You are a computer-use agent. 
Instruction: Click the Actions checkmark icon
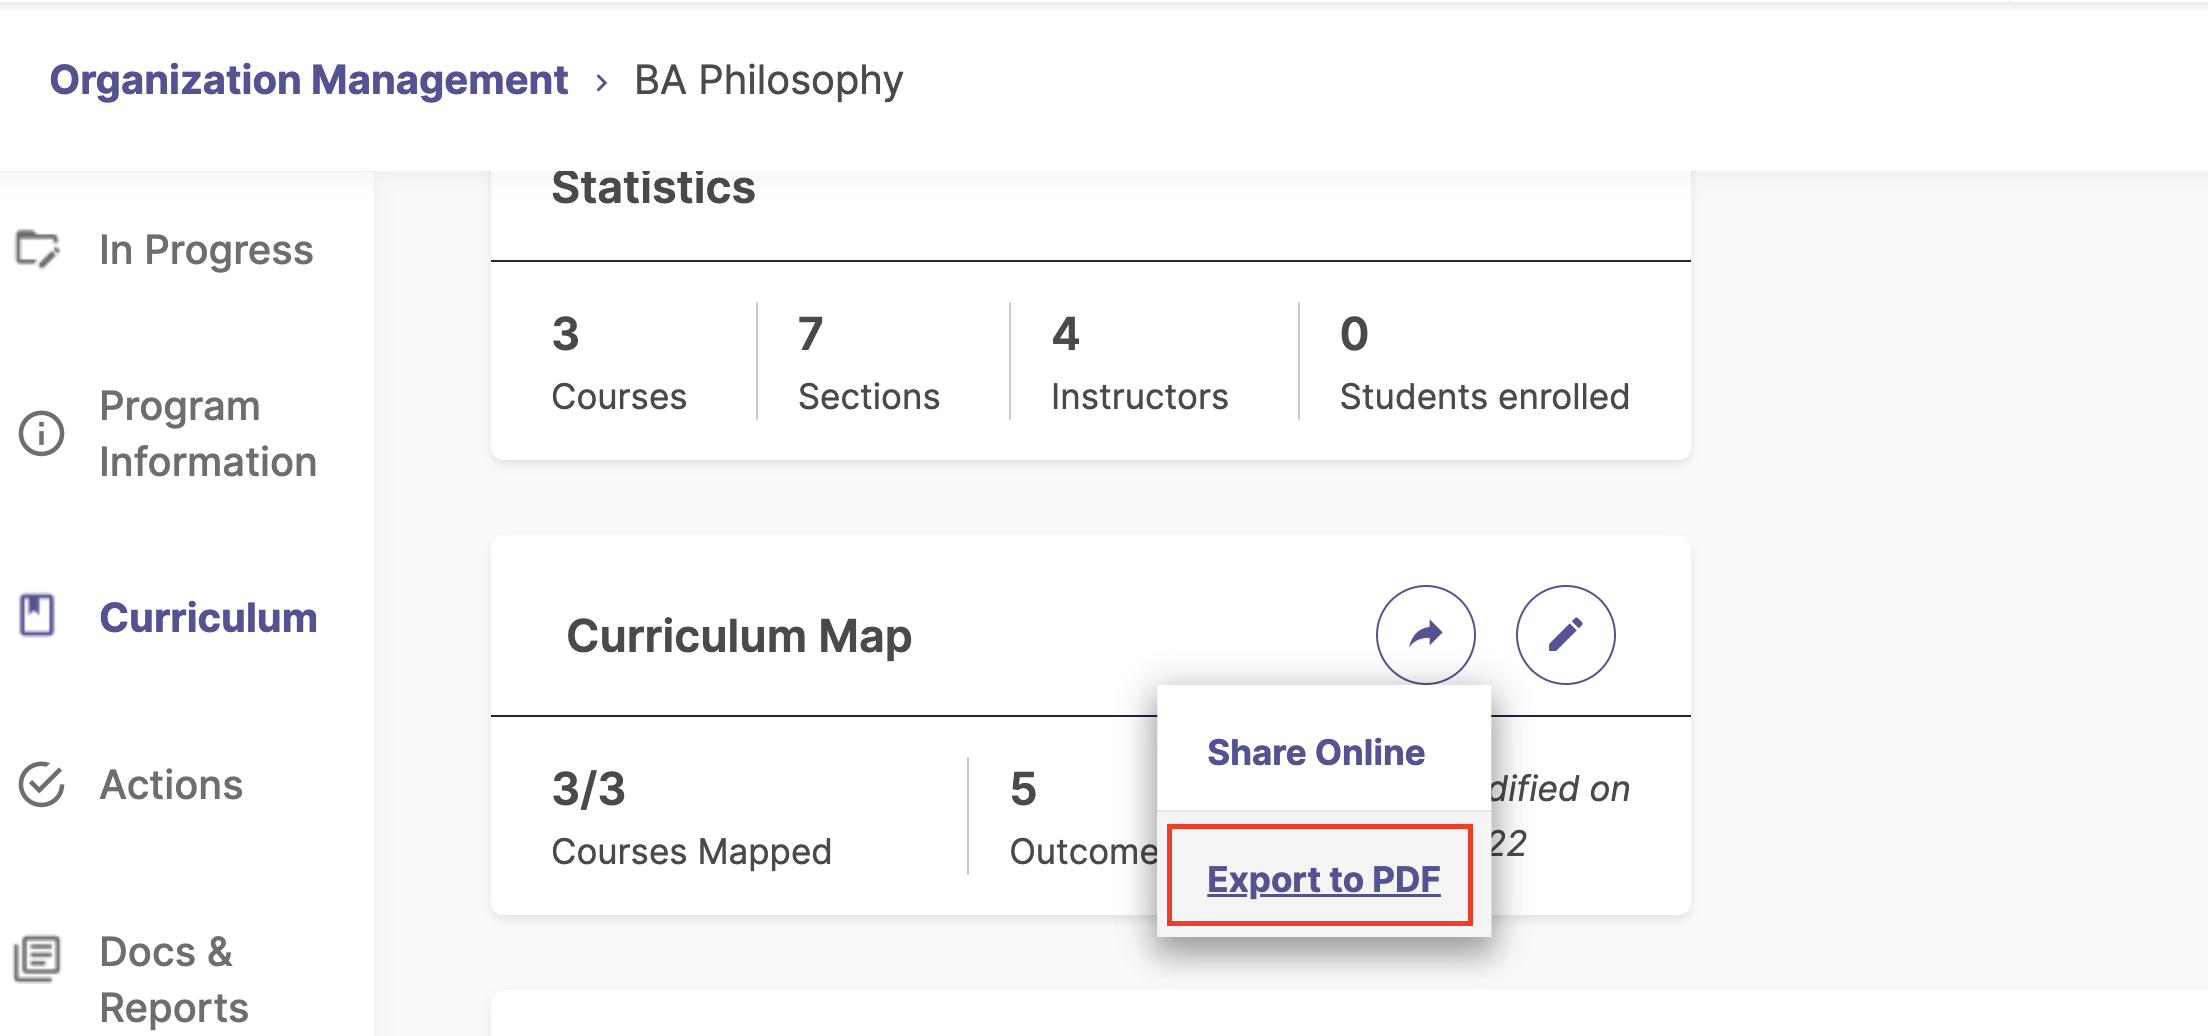(41, 784)
